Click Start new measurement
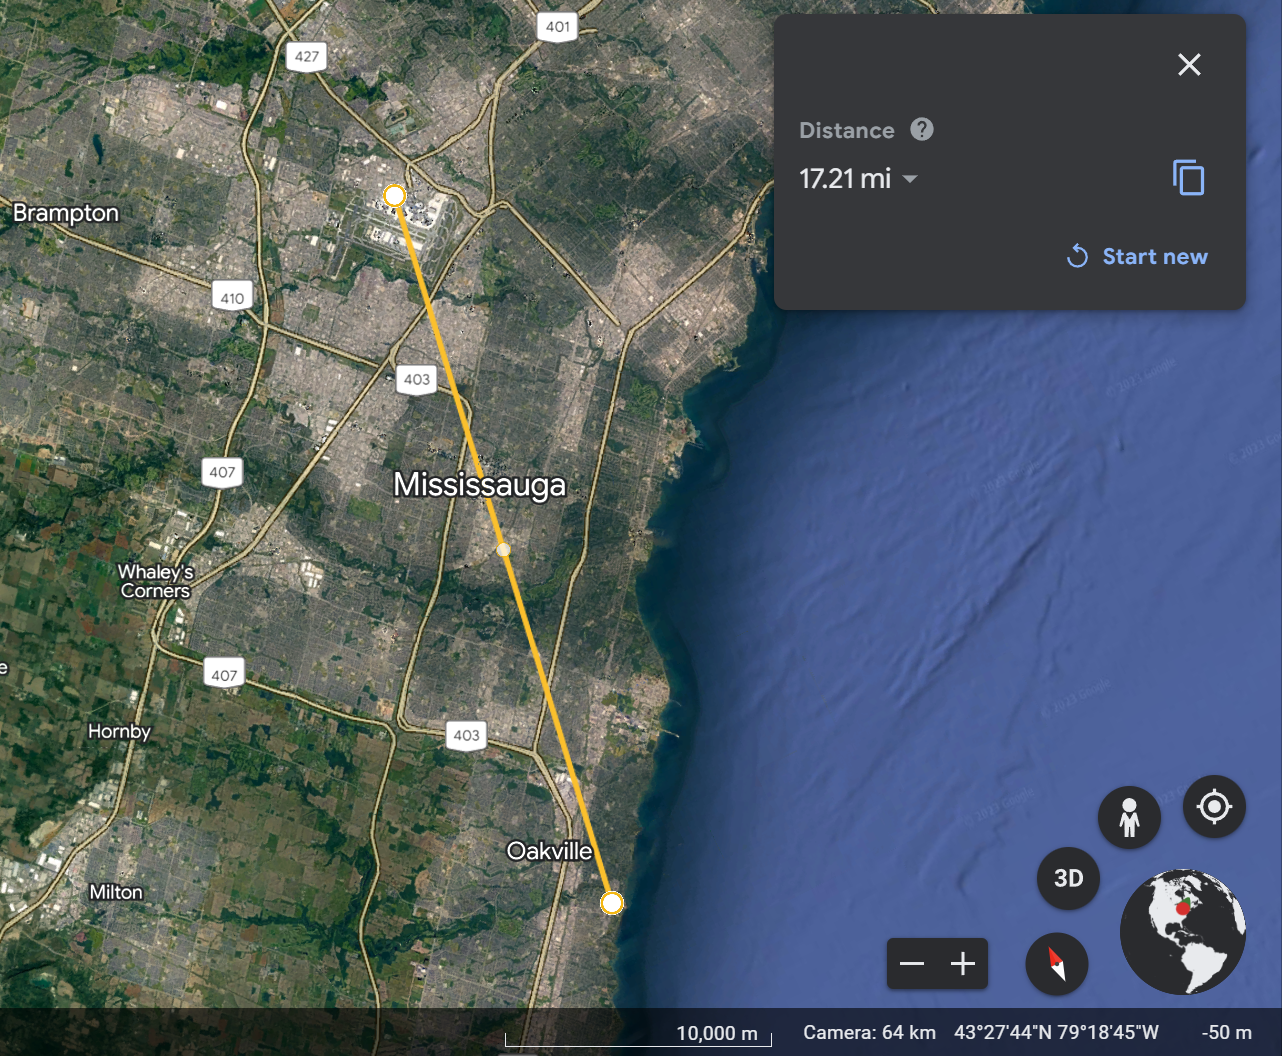 click(x=1137, y=256)
